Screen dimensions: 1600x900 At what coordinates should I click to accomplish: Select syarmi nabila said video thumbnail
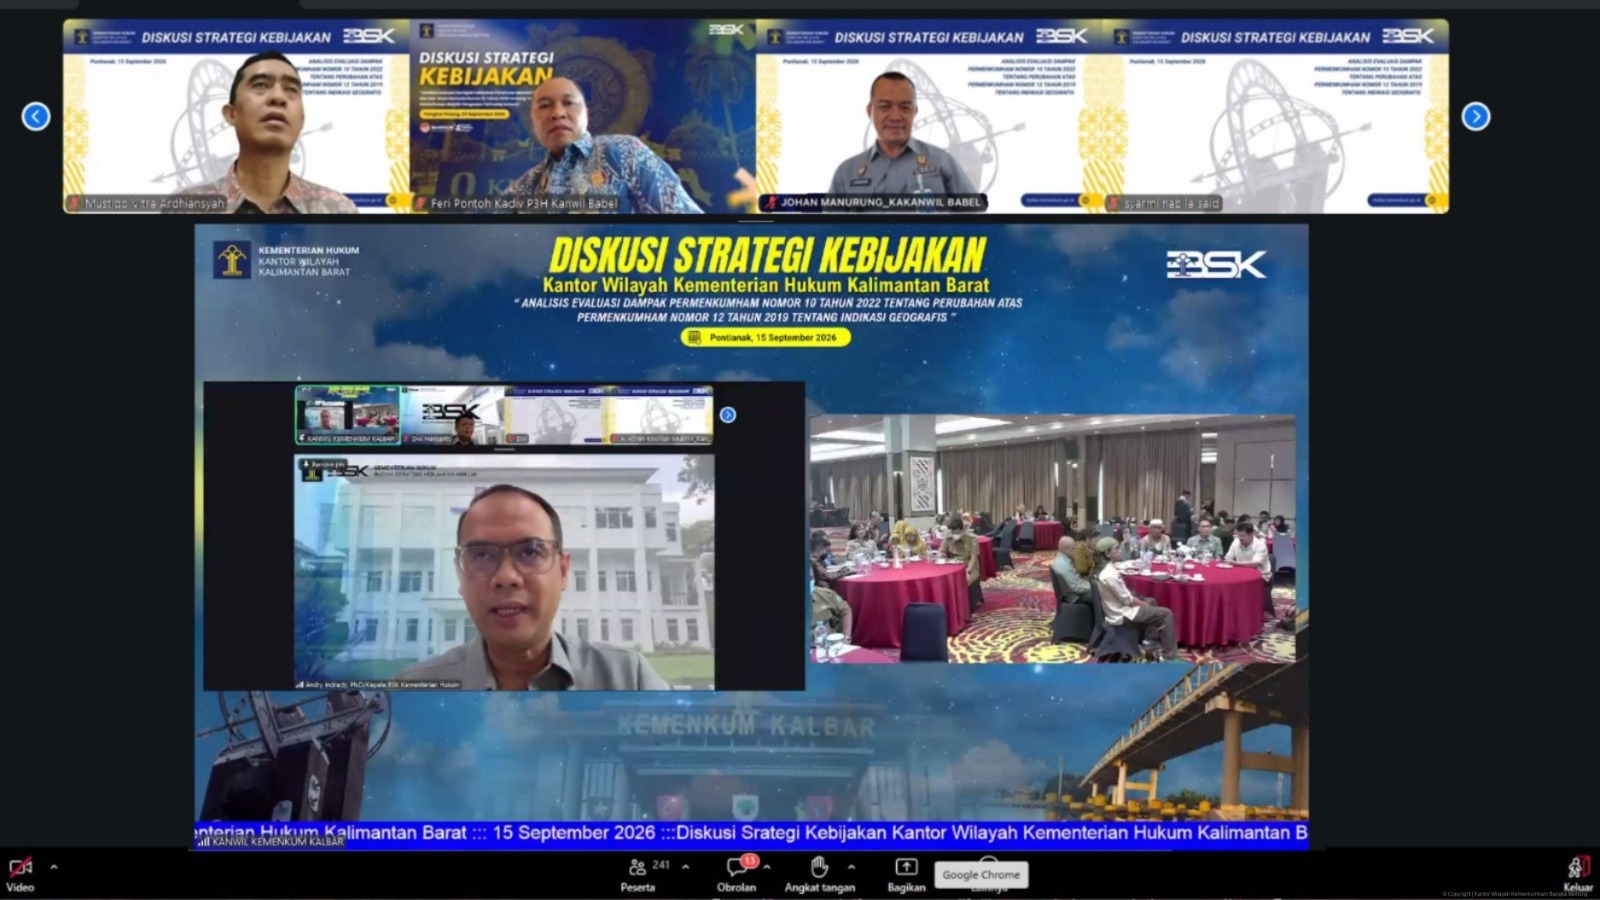[x=1276, y=116]
